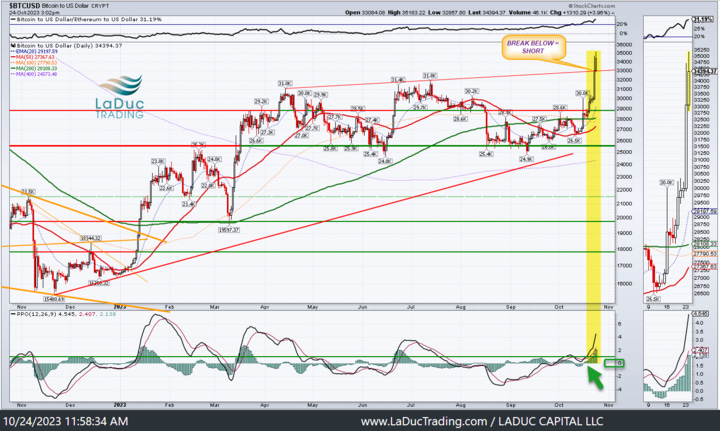Click the 30.0K label in zoomed panel
The image size is (720, 431).
[667, 182]
